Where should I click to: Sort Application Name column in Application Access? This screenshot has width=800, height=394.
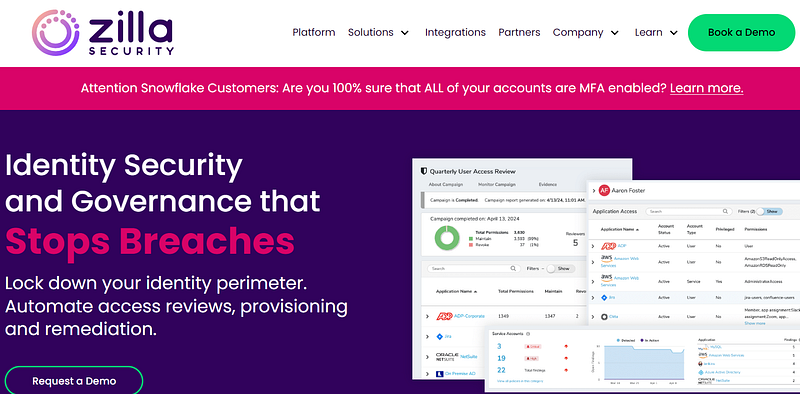[619, 230]
